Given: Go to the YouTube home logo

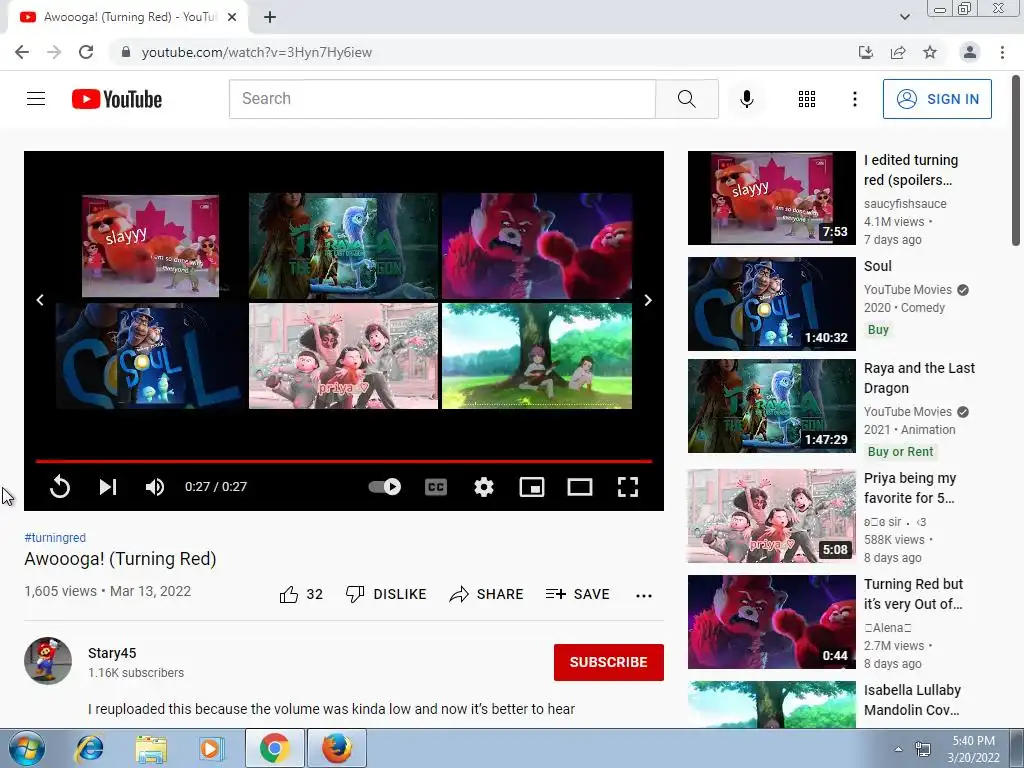Looking at the screenshot, I should pos(117,99).
